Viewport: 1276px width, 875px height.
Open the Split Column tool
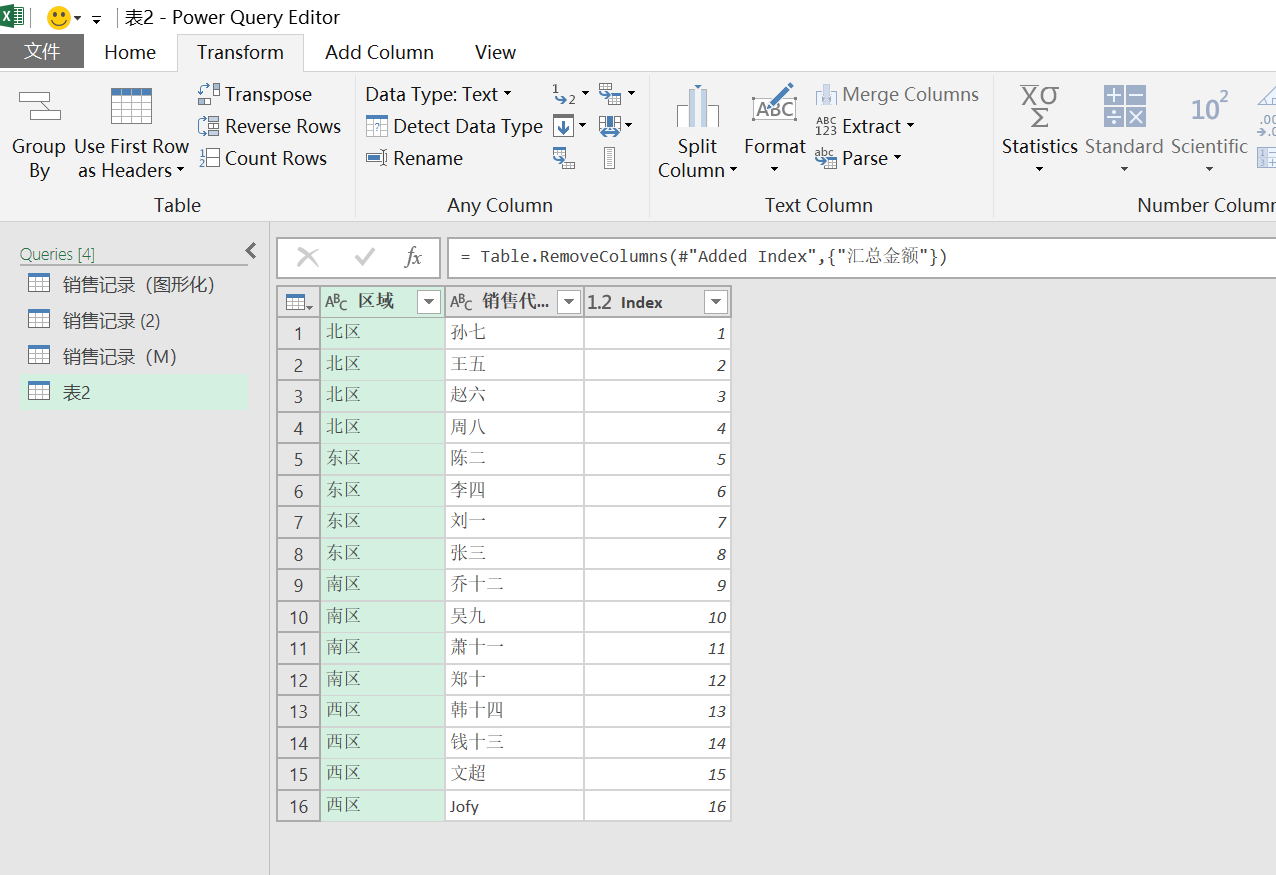pos(698,133)
